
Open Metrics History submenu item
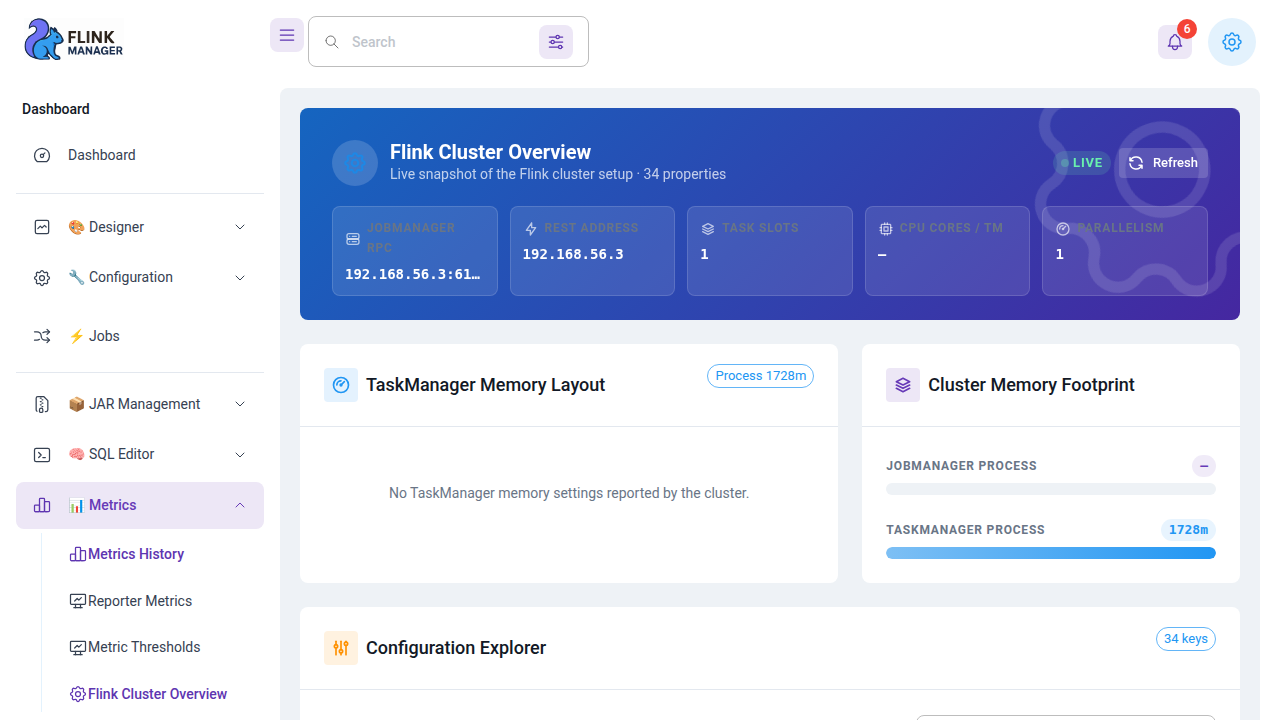tap(152, 554)
